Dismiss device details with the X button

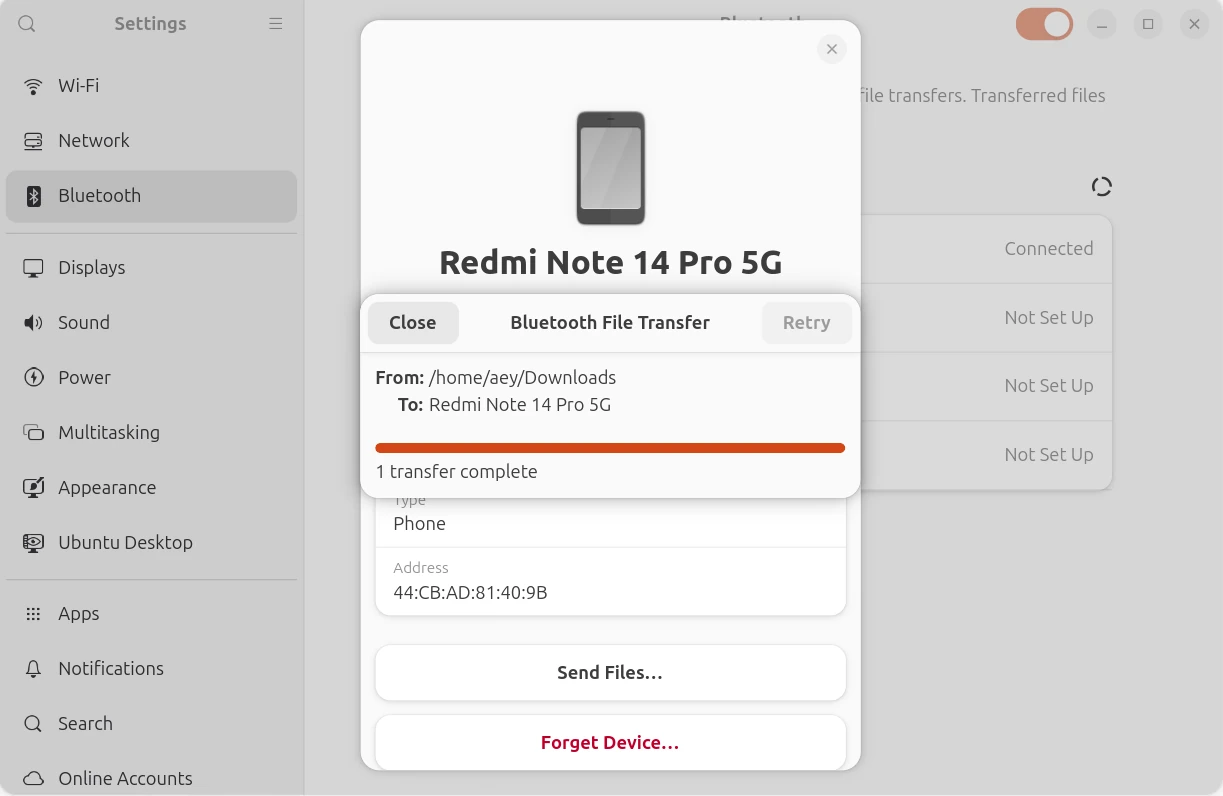(x=832, y=49)
